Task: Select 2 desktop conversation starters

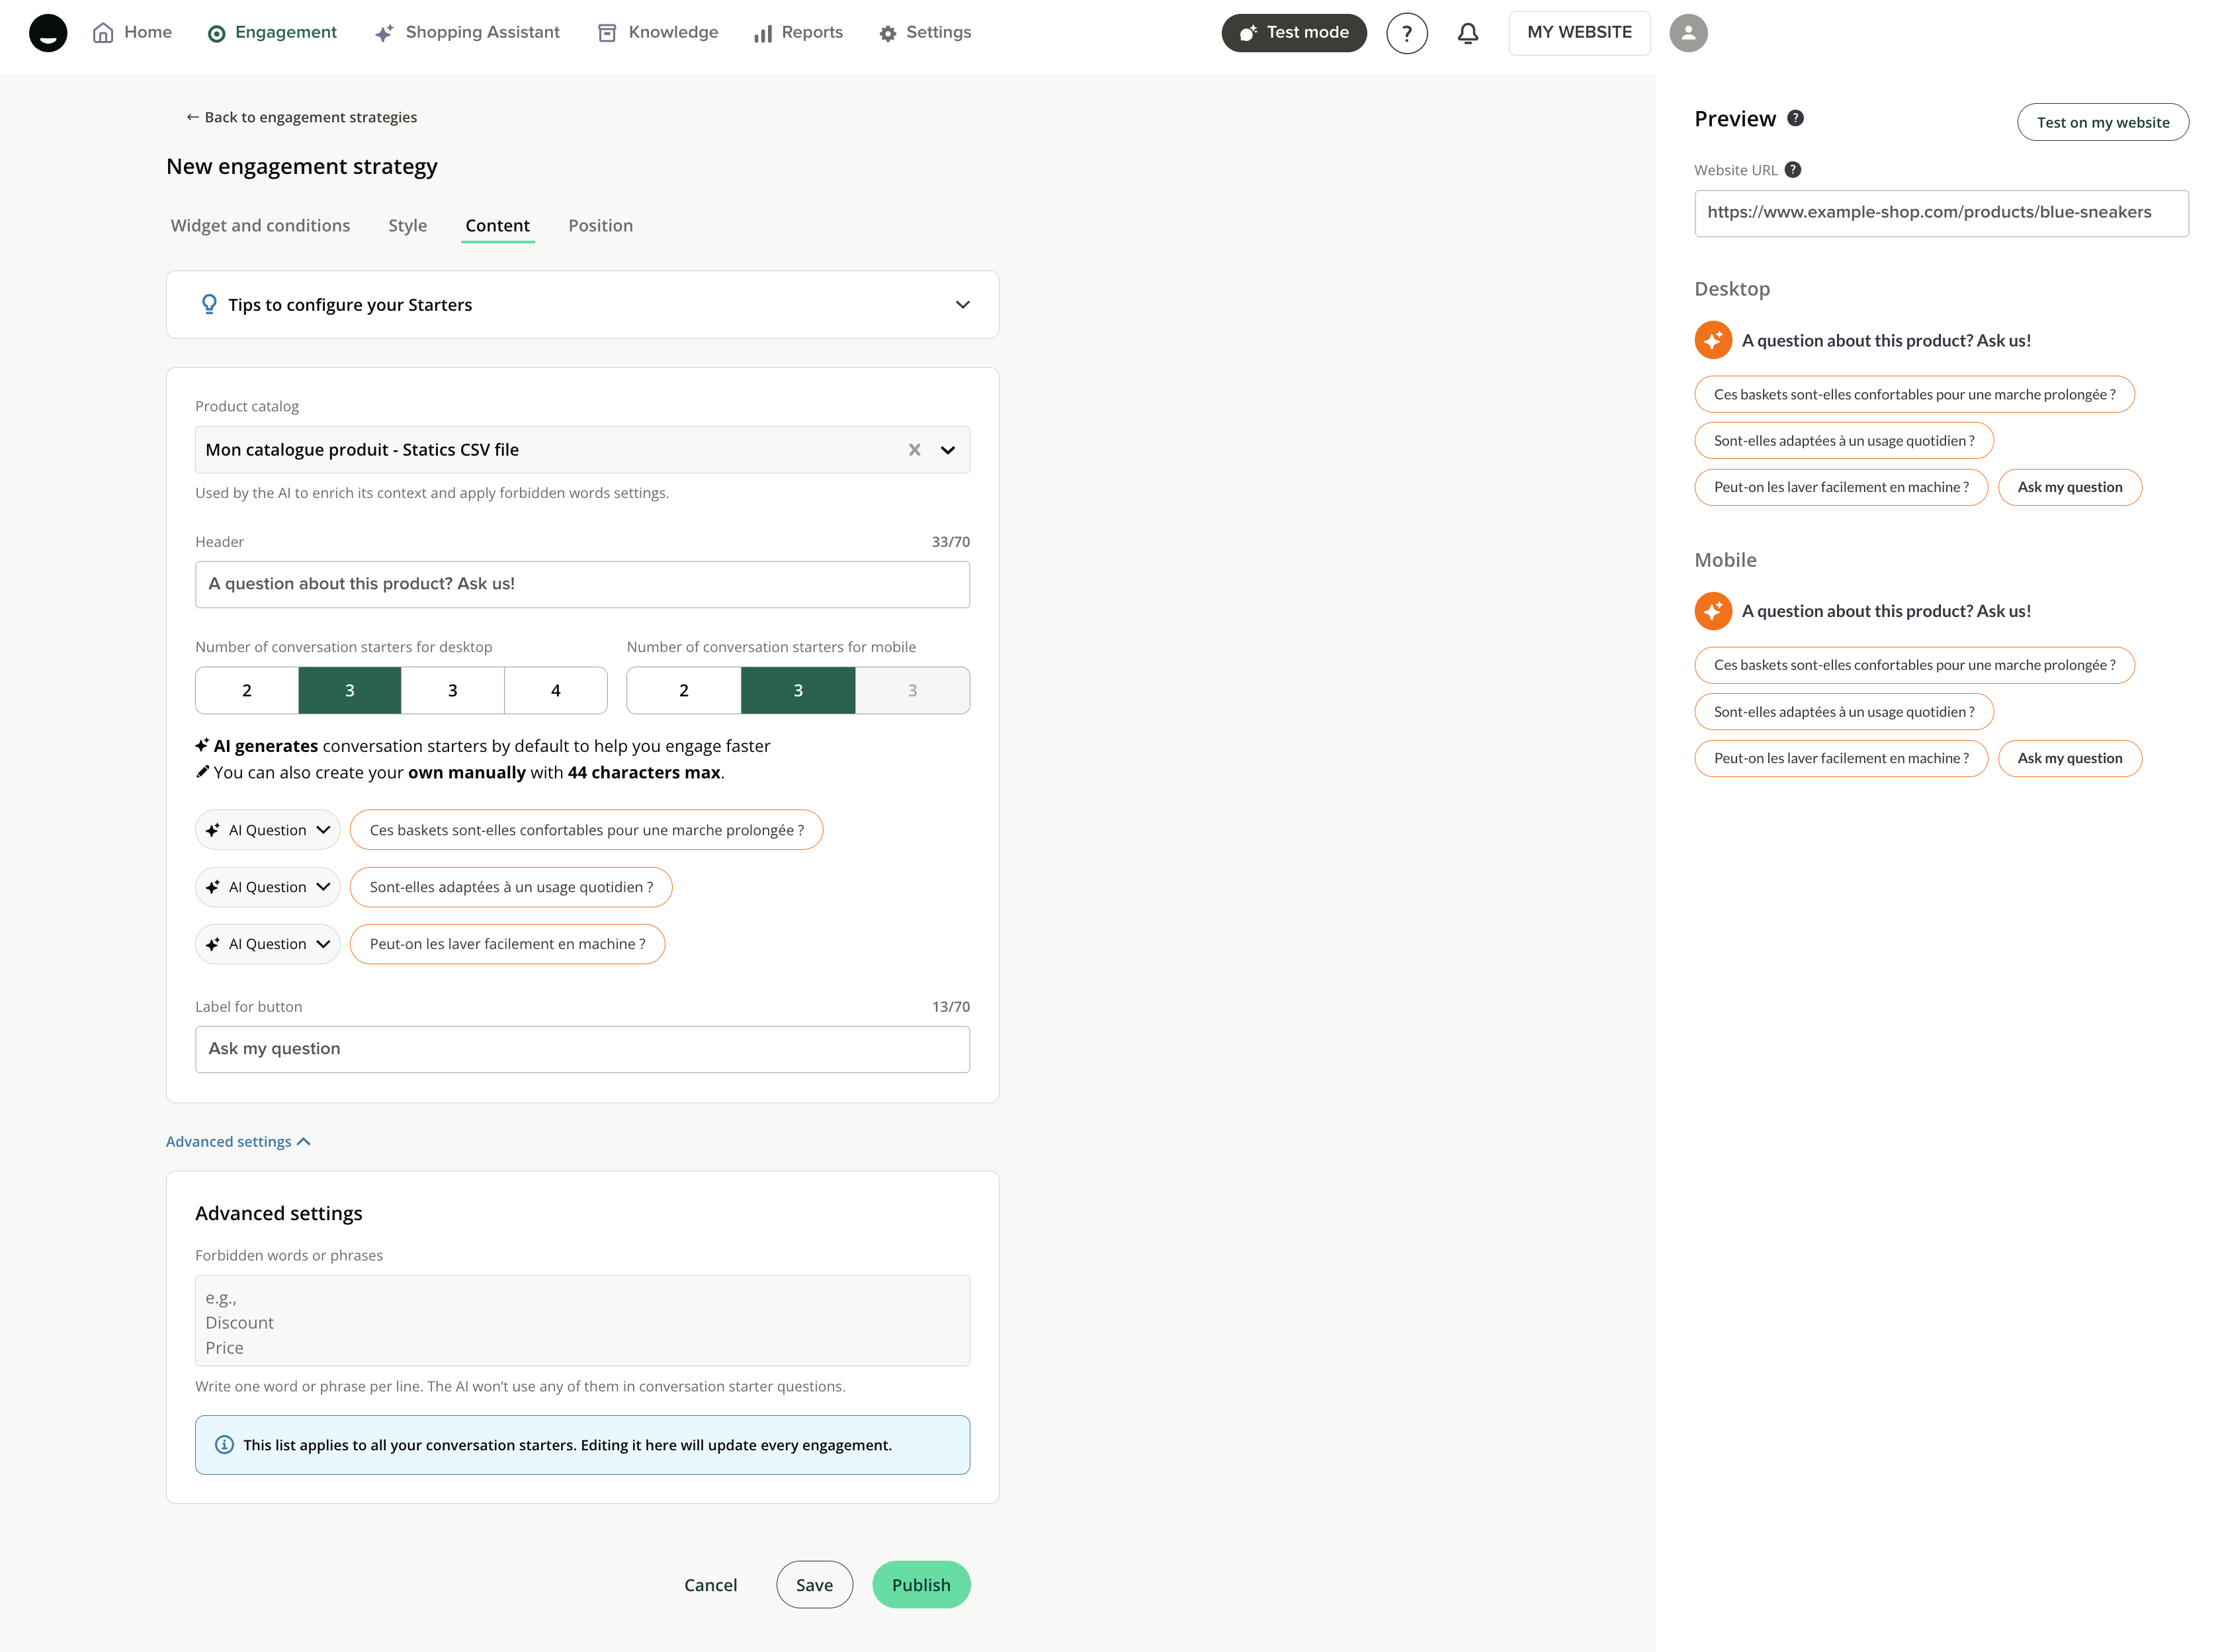Action: [247, 690]
